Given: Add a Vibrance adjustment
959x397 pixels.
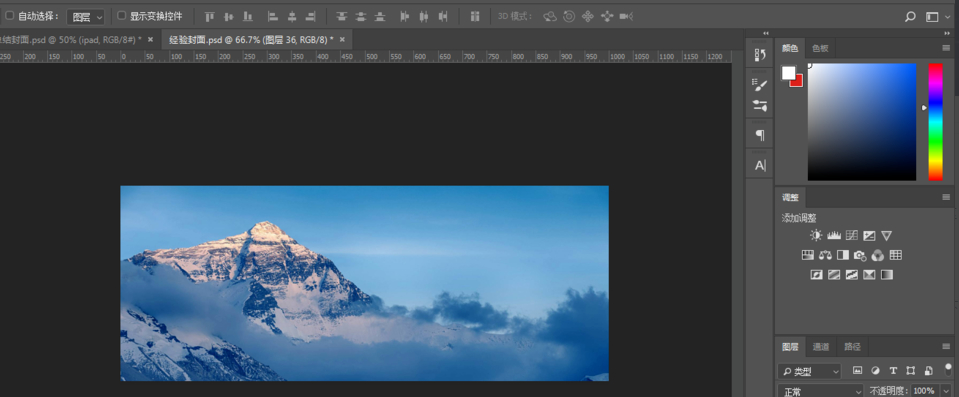Looking at the screenshot, I should 887,236.
